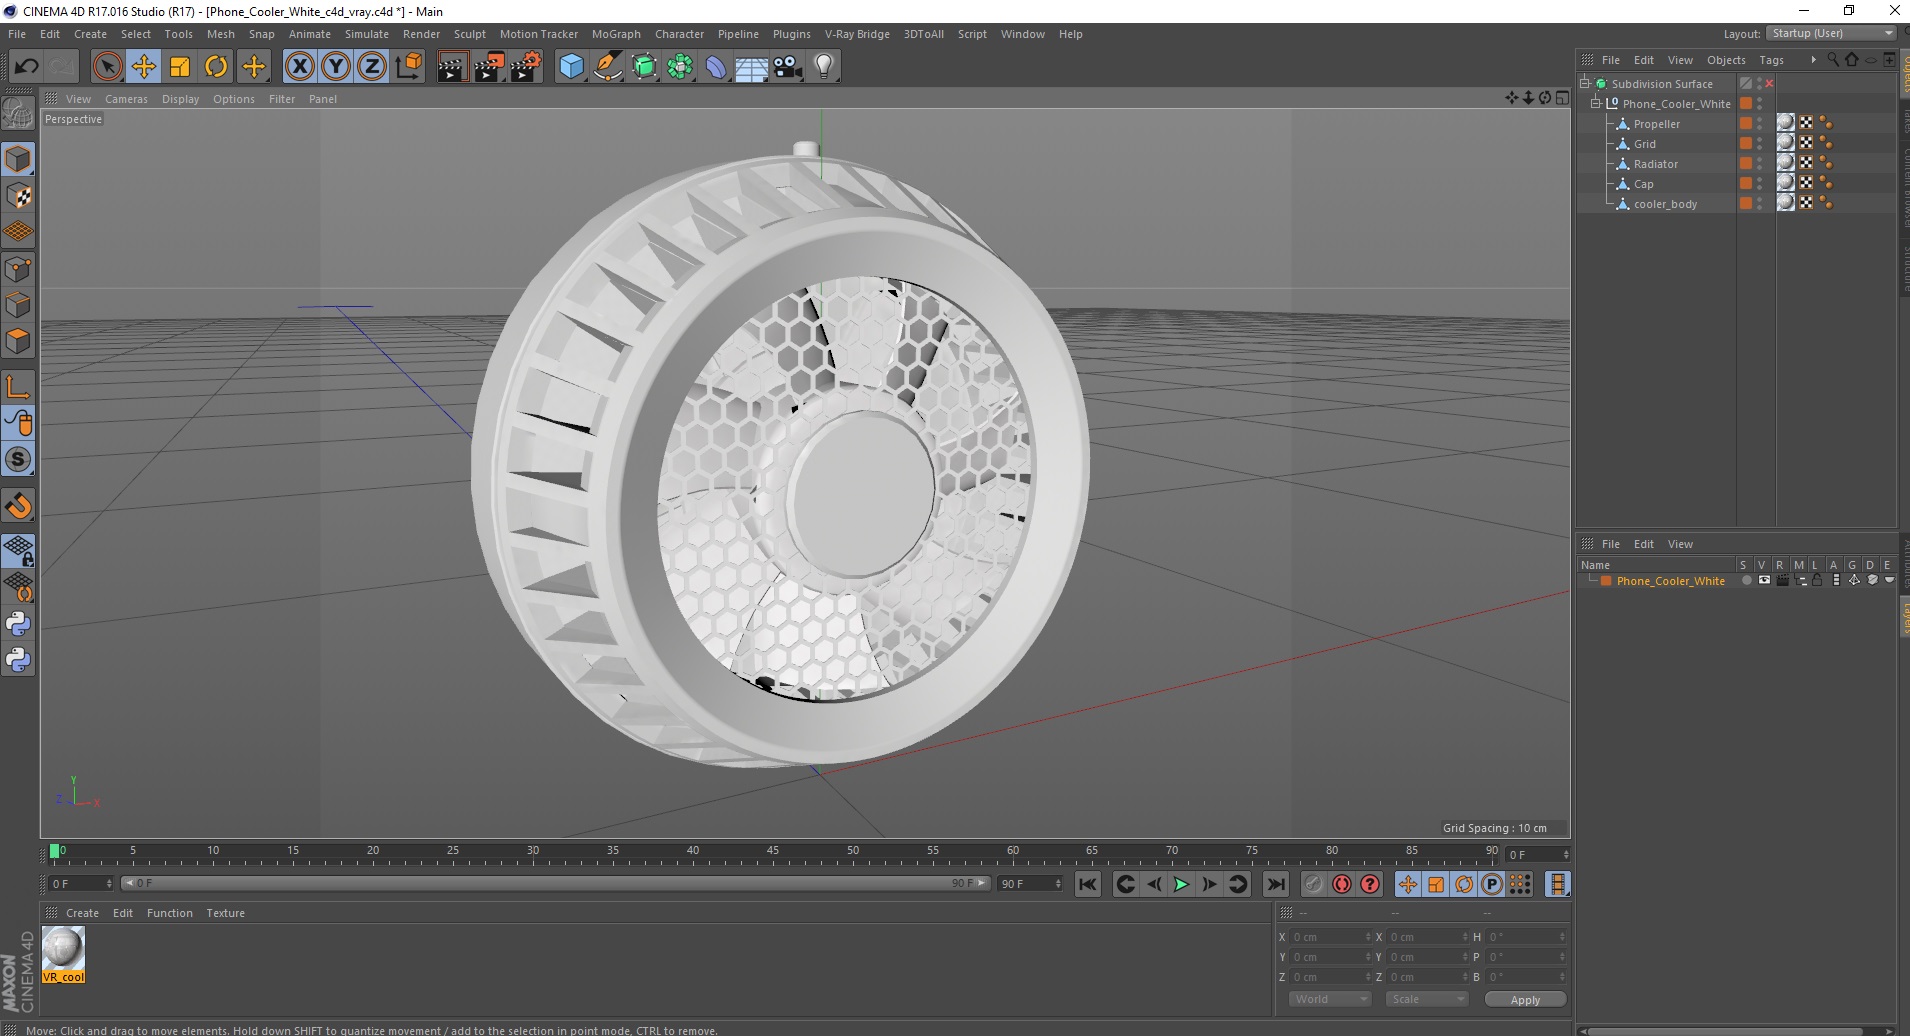
Task: Open viewport Cameras menu
Action: click(126, 99)
